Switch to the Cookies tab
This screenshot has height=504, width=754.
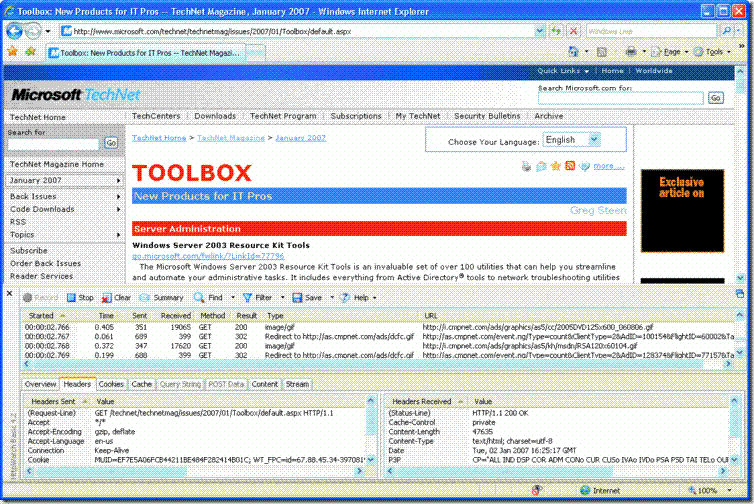(x=111, y=384)
